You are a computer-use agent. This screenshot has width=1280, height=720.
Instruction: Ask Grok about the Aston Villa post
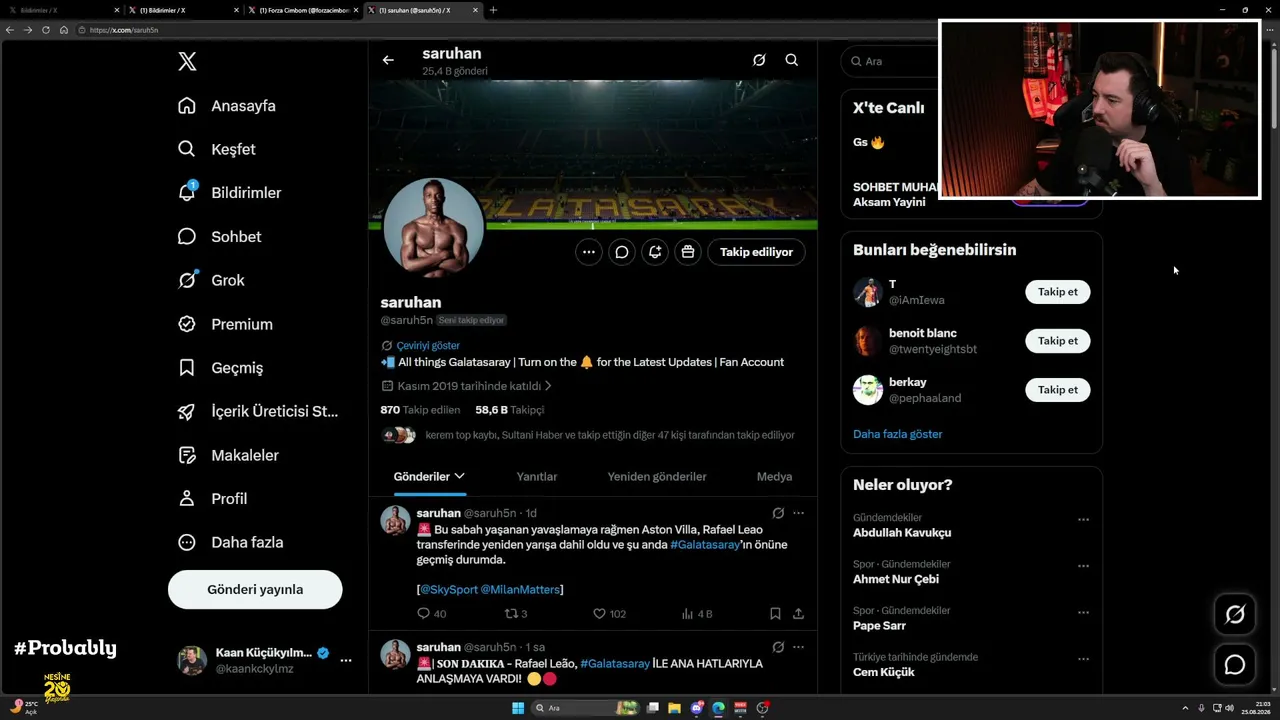point(778,513)
